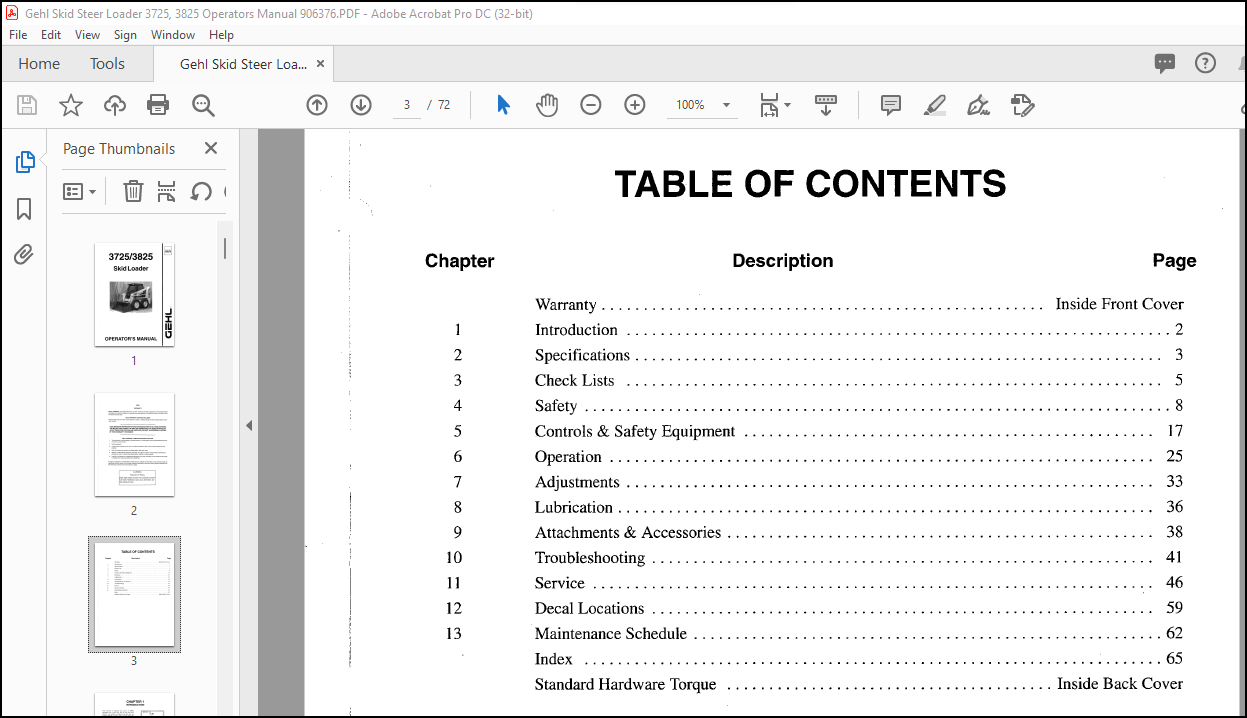This screenshot has width=1247, height=718.
Task: Click the thumbnails panel scrollbar
Action: pyautogui.click(x=225, y=248)
